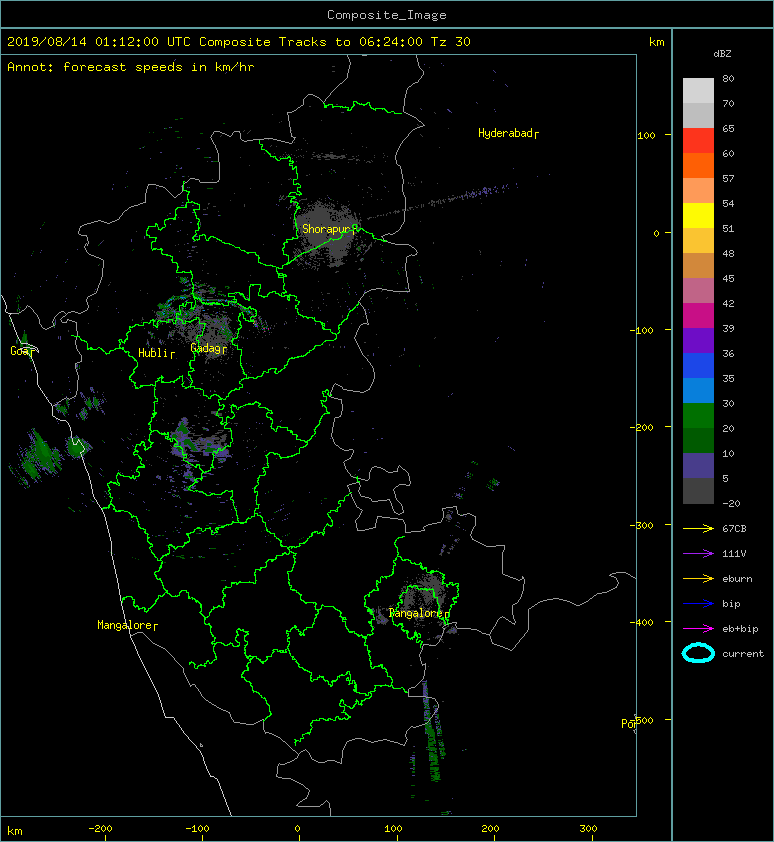This screenshot has width=774, height=842.
Task: Click the 60 dBZ orange color swatch
Action: [x=698, y=166]
